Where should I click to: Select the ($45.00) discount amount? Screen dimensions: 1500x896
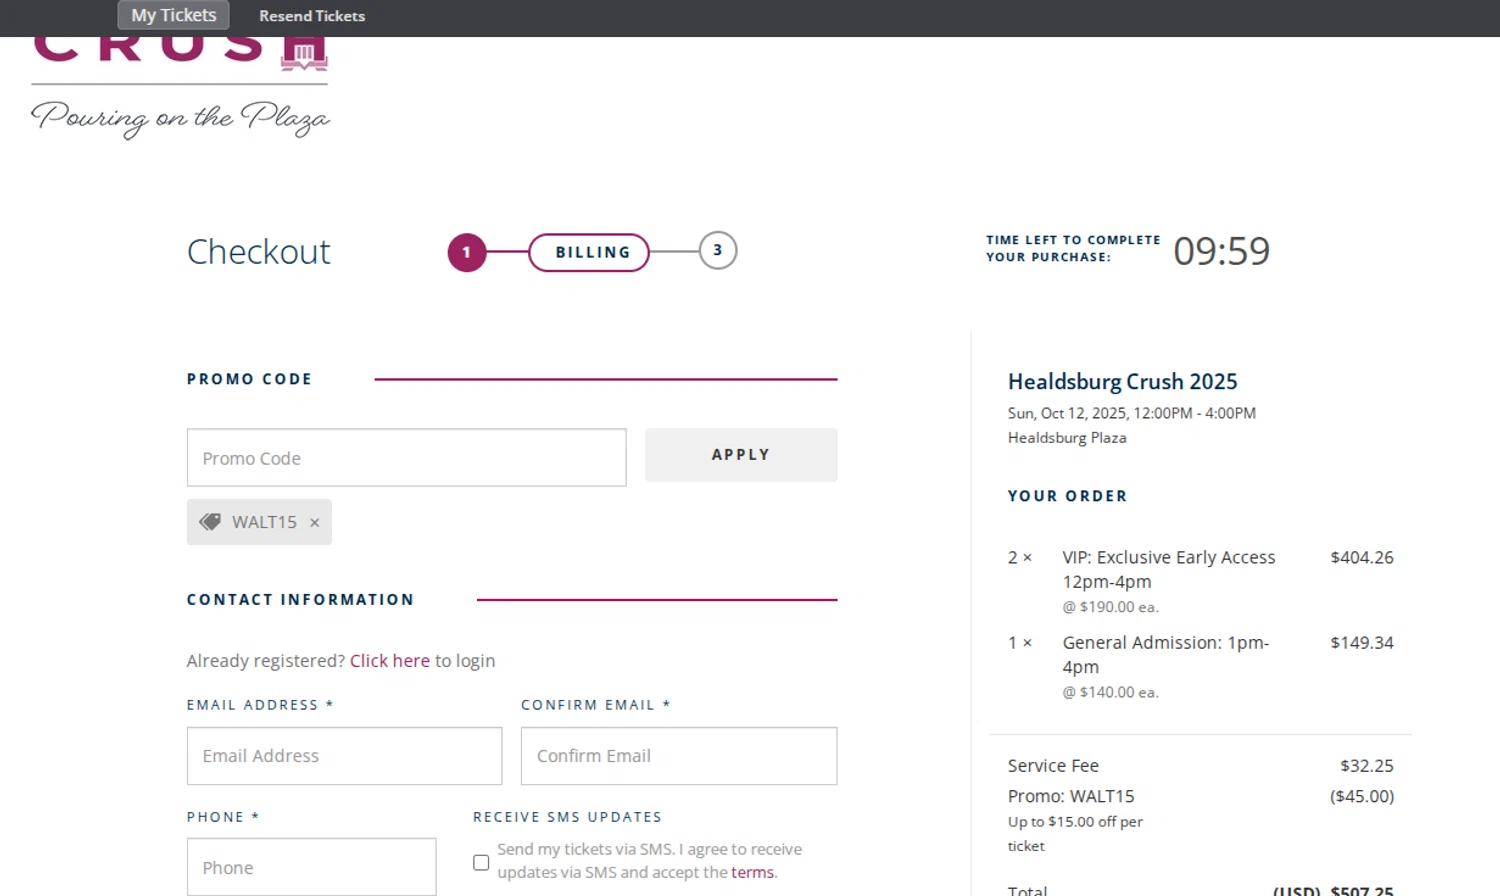point(1362,796)
